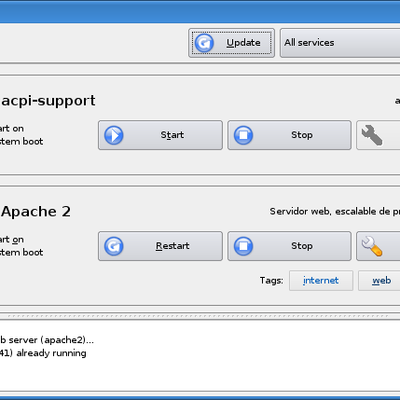Click the Update button
The image size is (400, 400).
pos(231,43)
